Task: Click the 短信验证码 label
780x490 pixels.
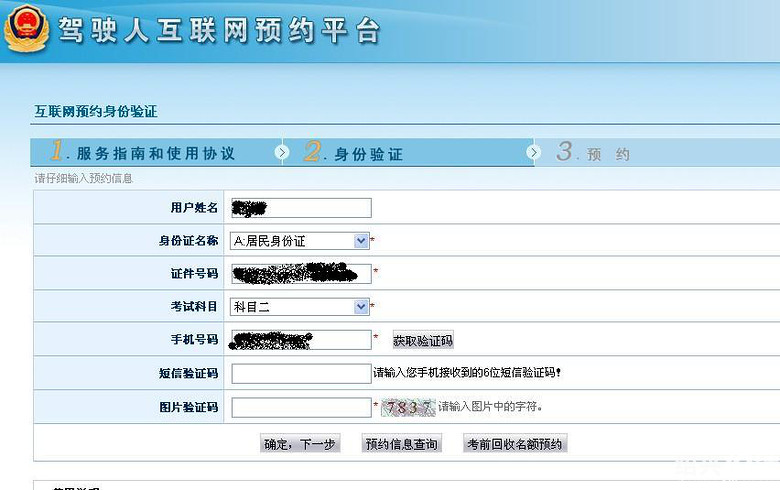Action: [188, 374]
